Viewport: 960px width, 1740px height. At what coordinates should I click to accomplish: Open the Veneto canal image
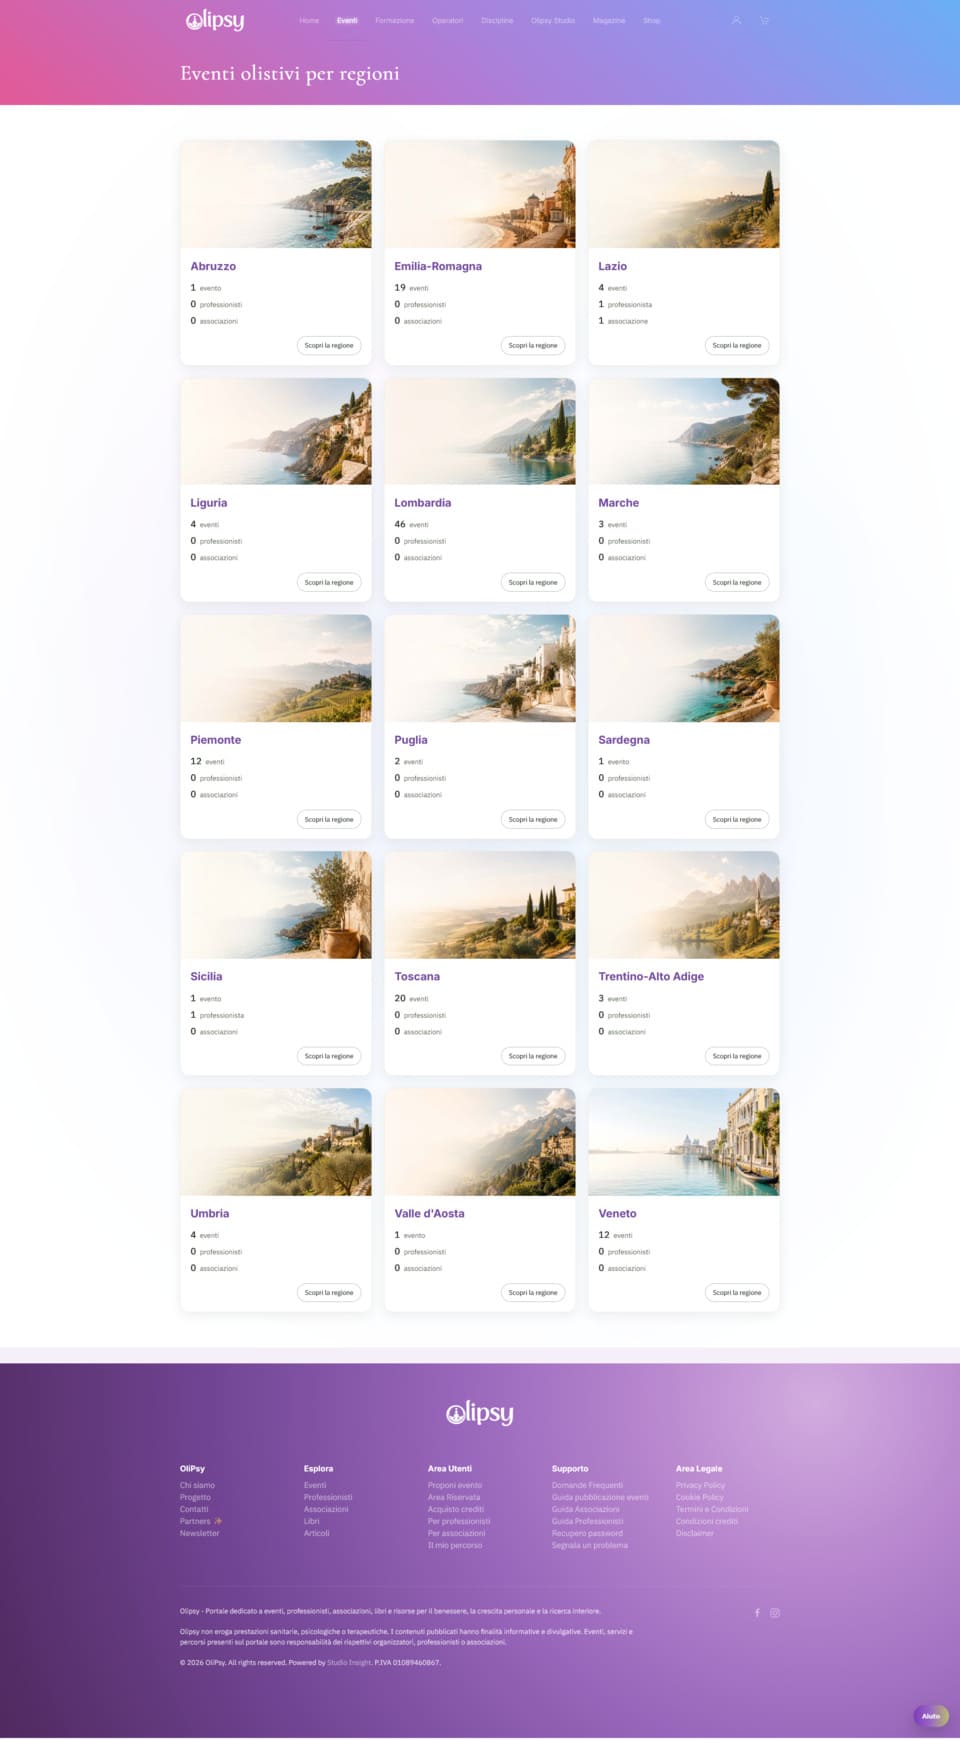click(684, 1142)
